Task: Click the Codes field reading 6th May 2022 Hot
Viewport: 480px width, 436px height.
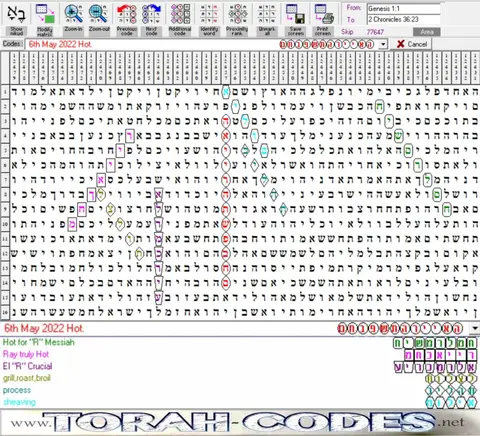Action: (x=202, y=44)
